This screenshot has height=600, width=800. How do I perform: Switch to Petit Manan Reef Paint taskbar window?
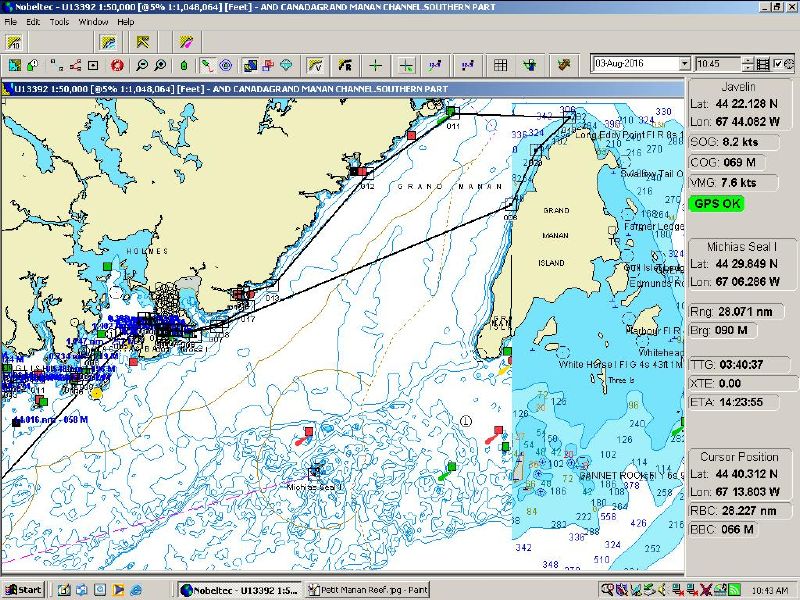pos(368,589)
